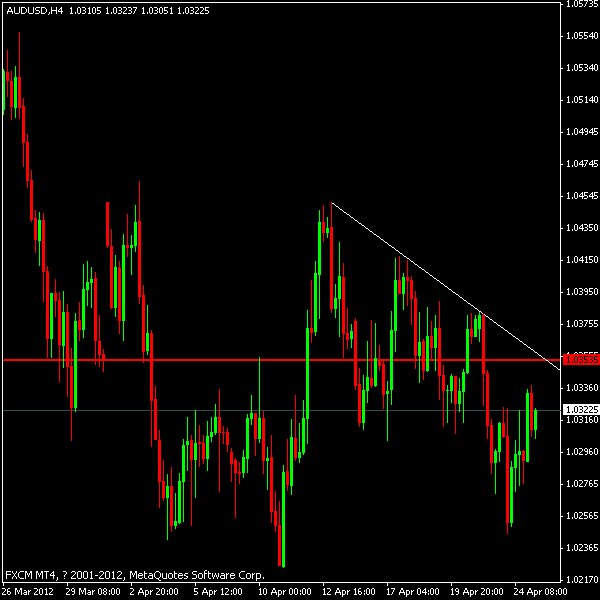Click the 1.05340 price scale value

tap(582, 68)
